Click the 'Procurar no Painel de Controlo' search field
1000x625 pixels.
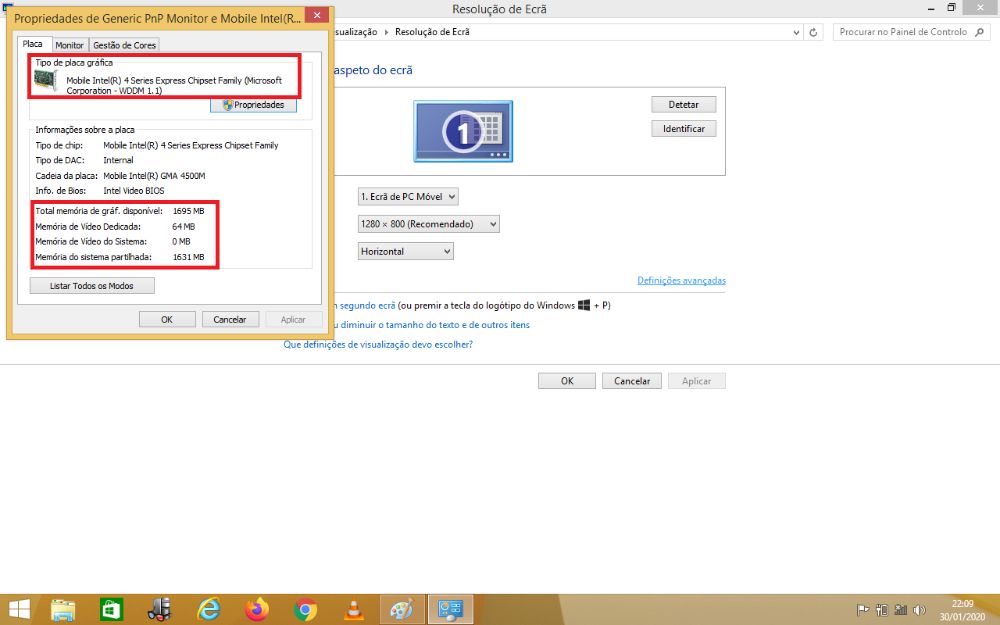click(910, 32)
